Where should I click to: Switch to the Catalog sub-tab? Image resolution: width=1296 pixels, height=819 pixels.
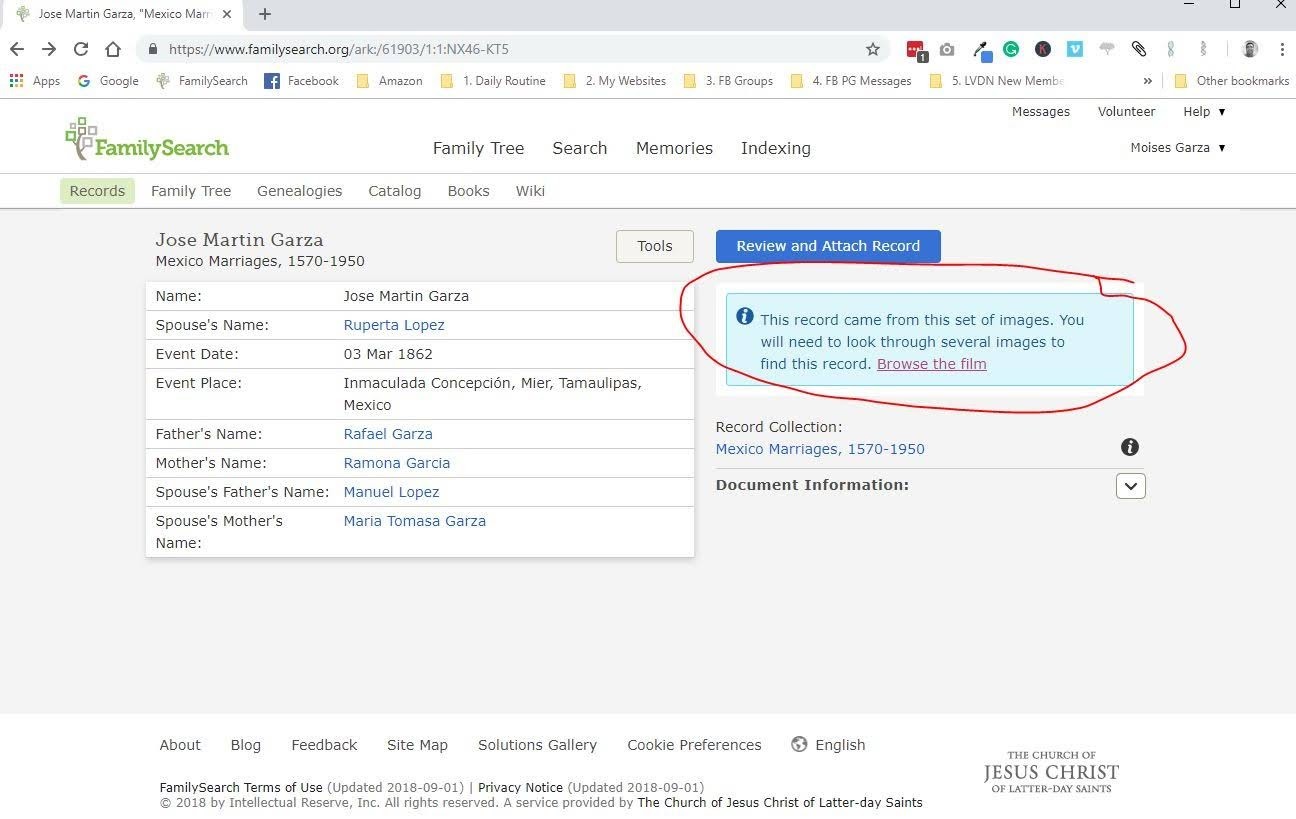(x=394, y=191)
